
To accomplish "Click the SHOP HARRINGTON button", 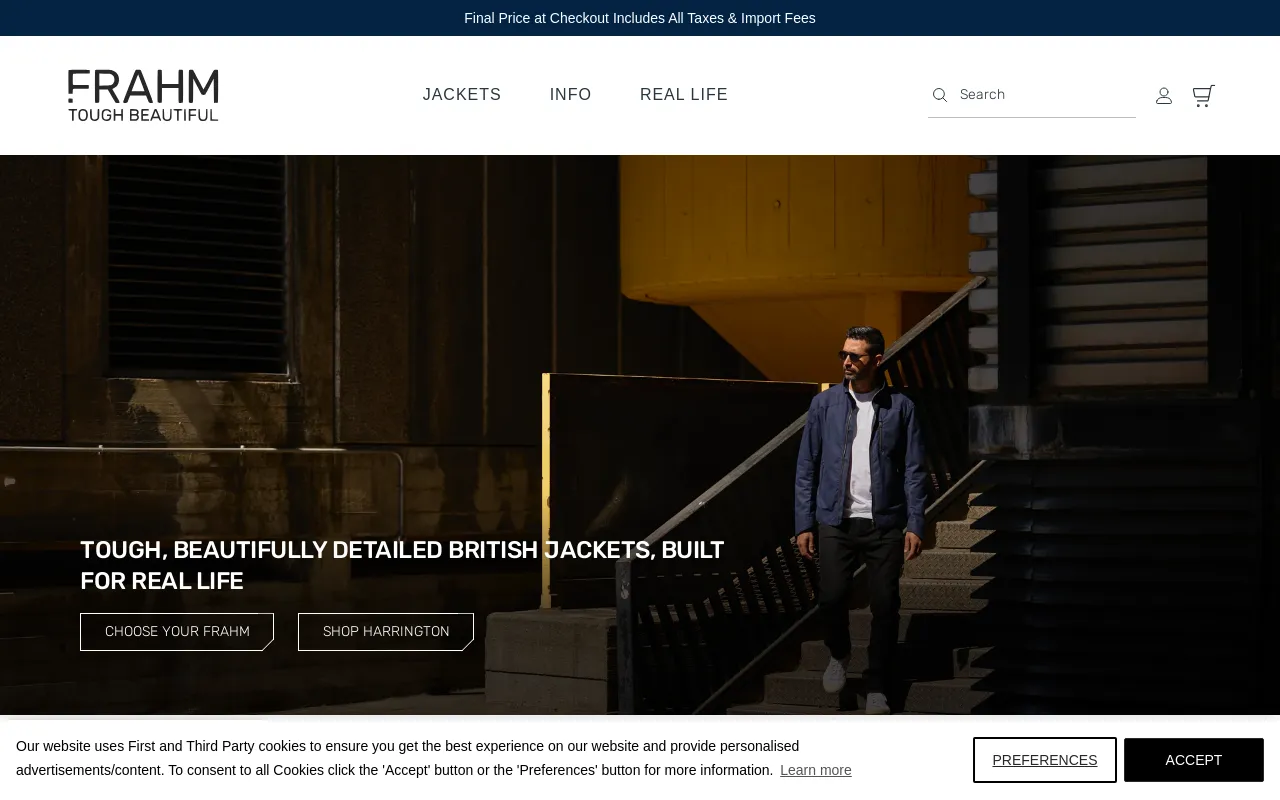I will tap(386, 632).
